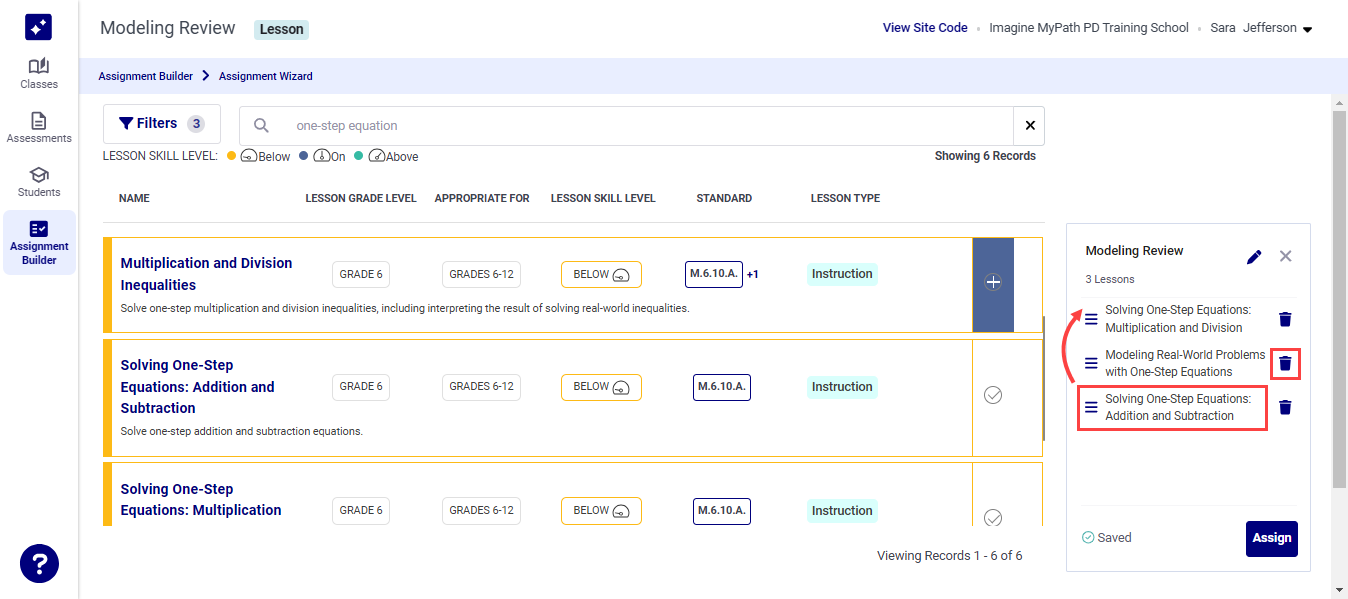Viewport: 1348px width, 599px height.
Task: Click the Imagine MyPath PD Training School name
Action: [x=1088, y=28]
